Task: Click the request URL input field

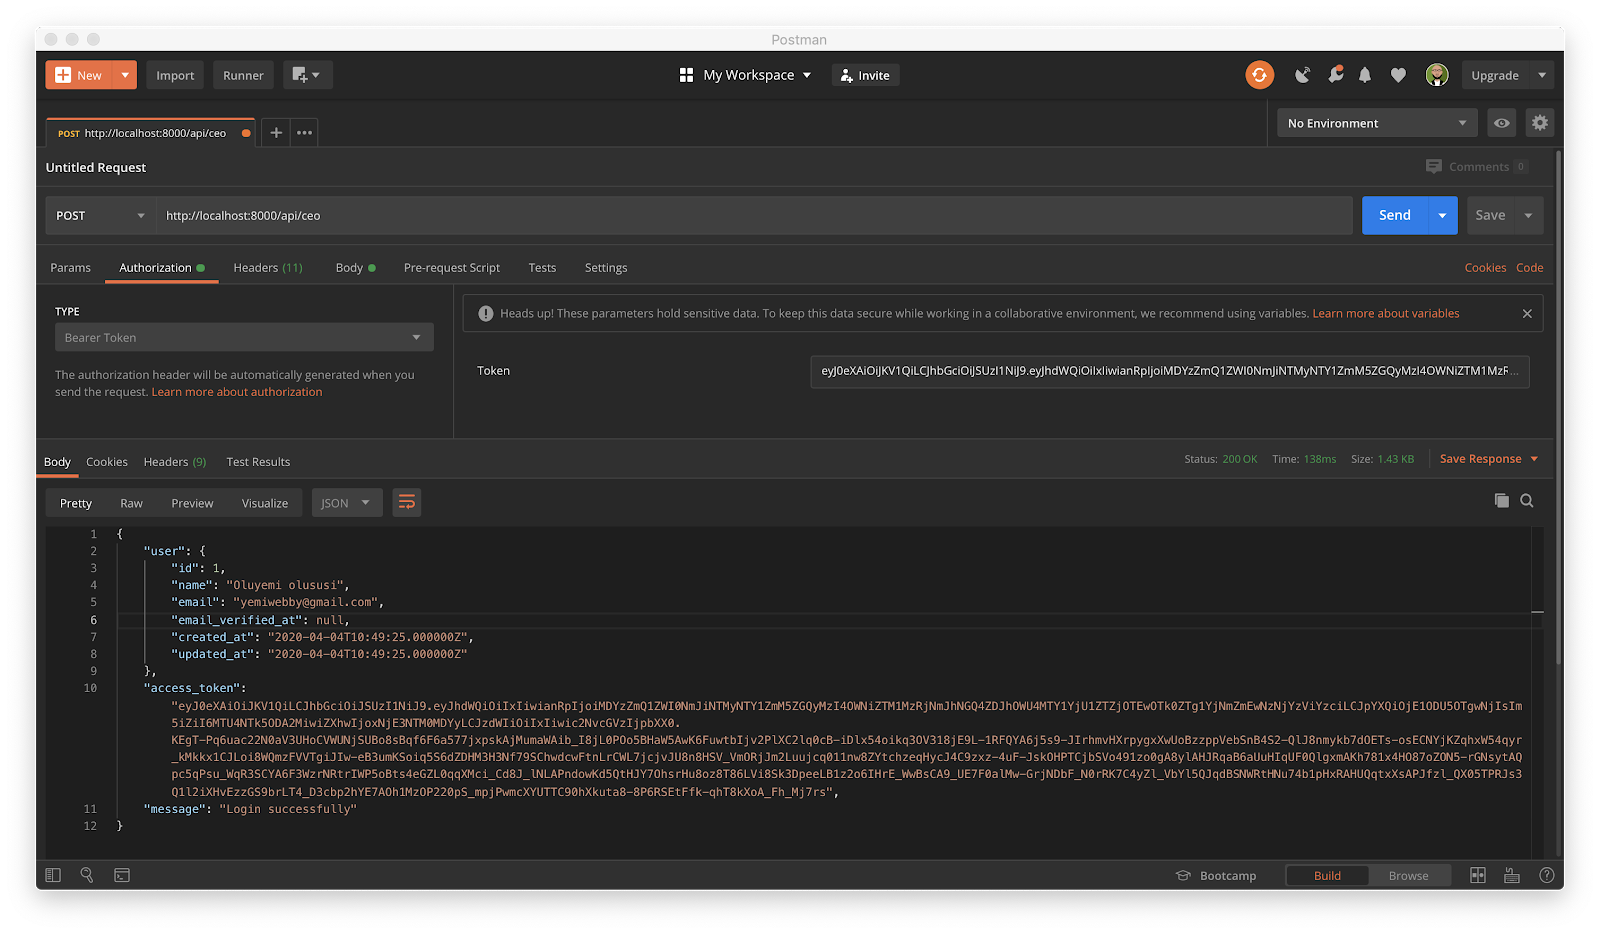Action: coord(754,216)
